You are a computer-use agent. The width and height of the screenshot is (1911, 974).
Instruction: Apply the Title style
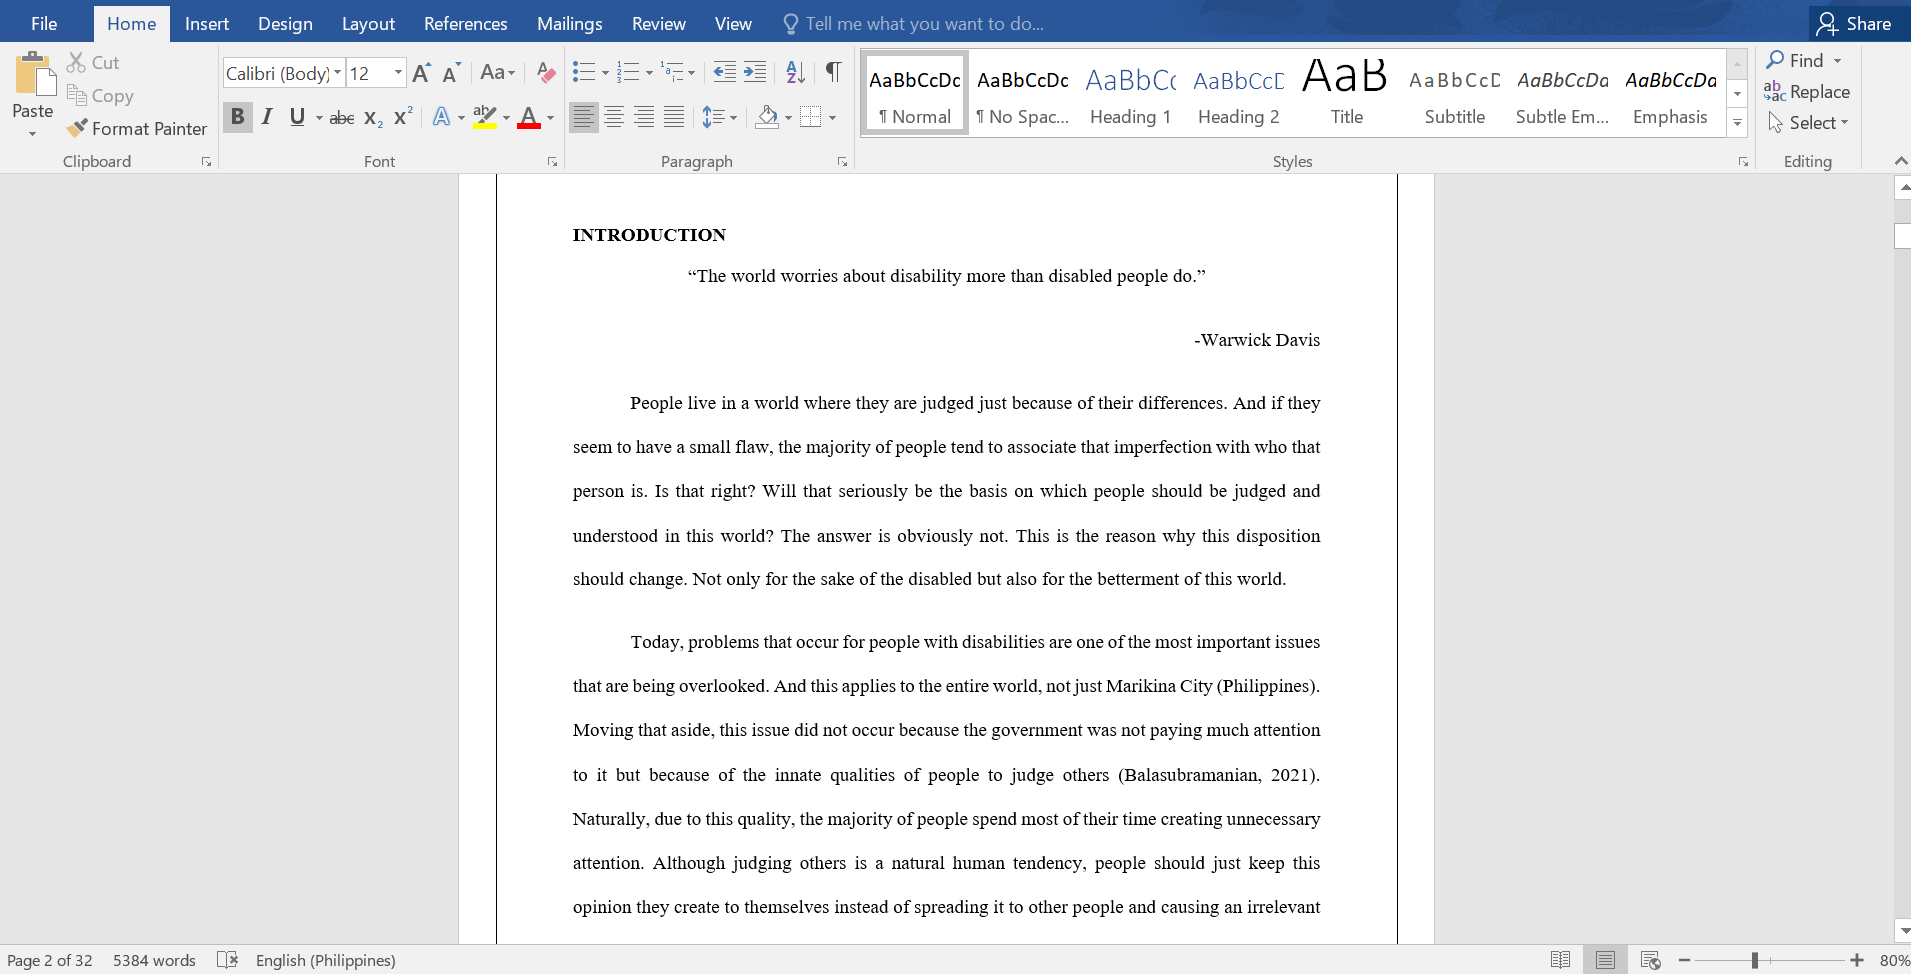click(1346, 93)
